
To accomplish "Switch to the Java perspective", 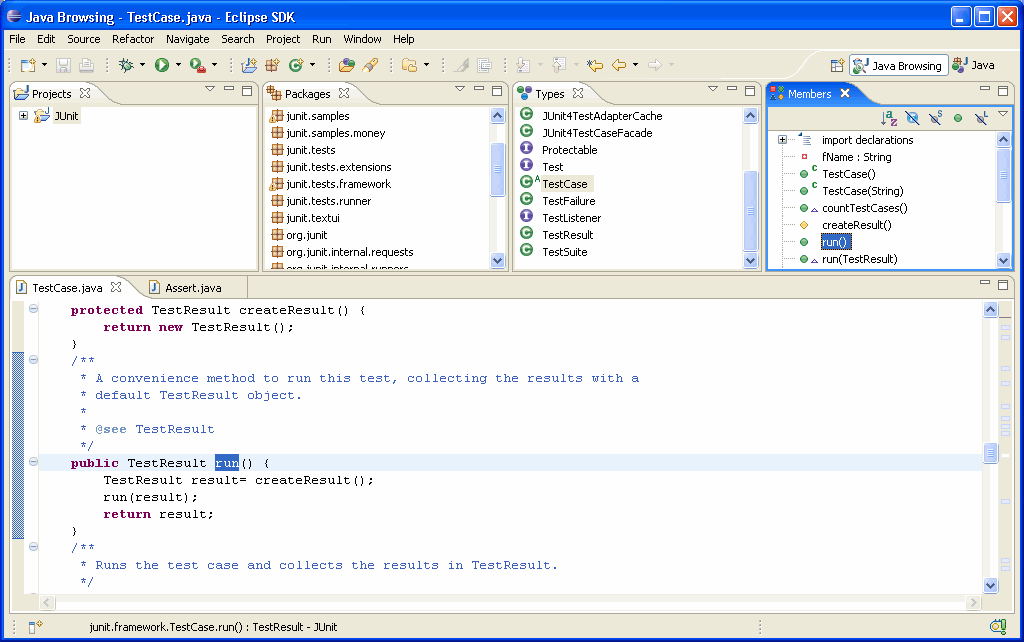I will (x=974, y=65).
